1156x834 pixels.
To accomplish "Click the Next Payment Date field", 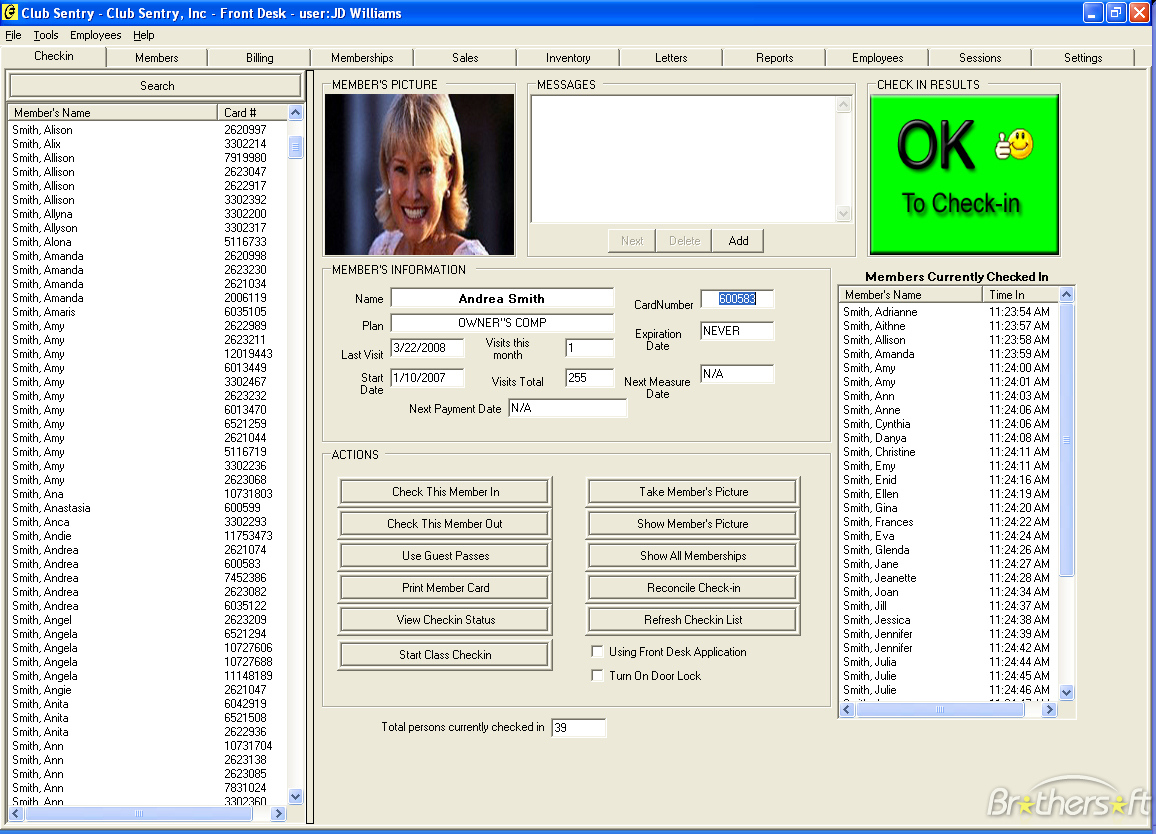I will [x=568, y=409].
